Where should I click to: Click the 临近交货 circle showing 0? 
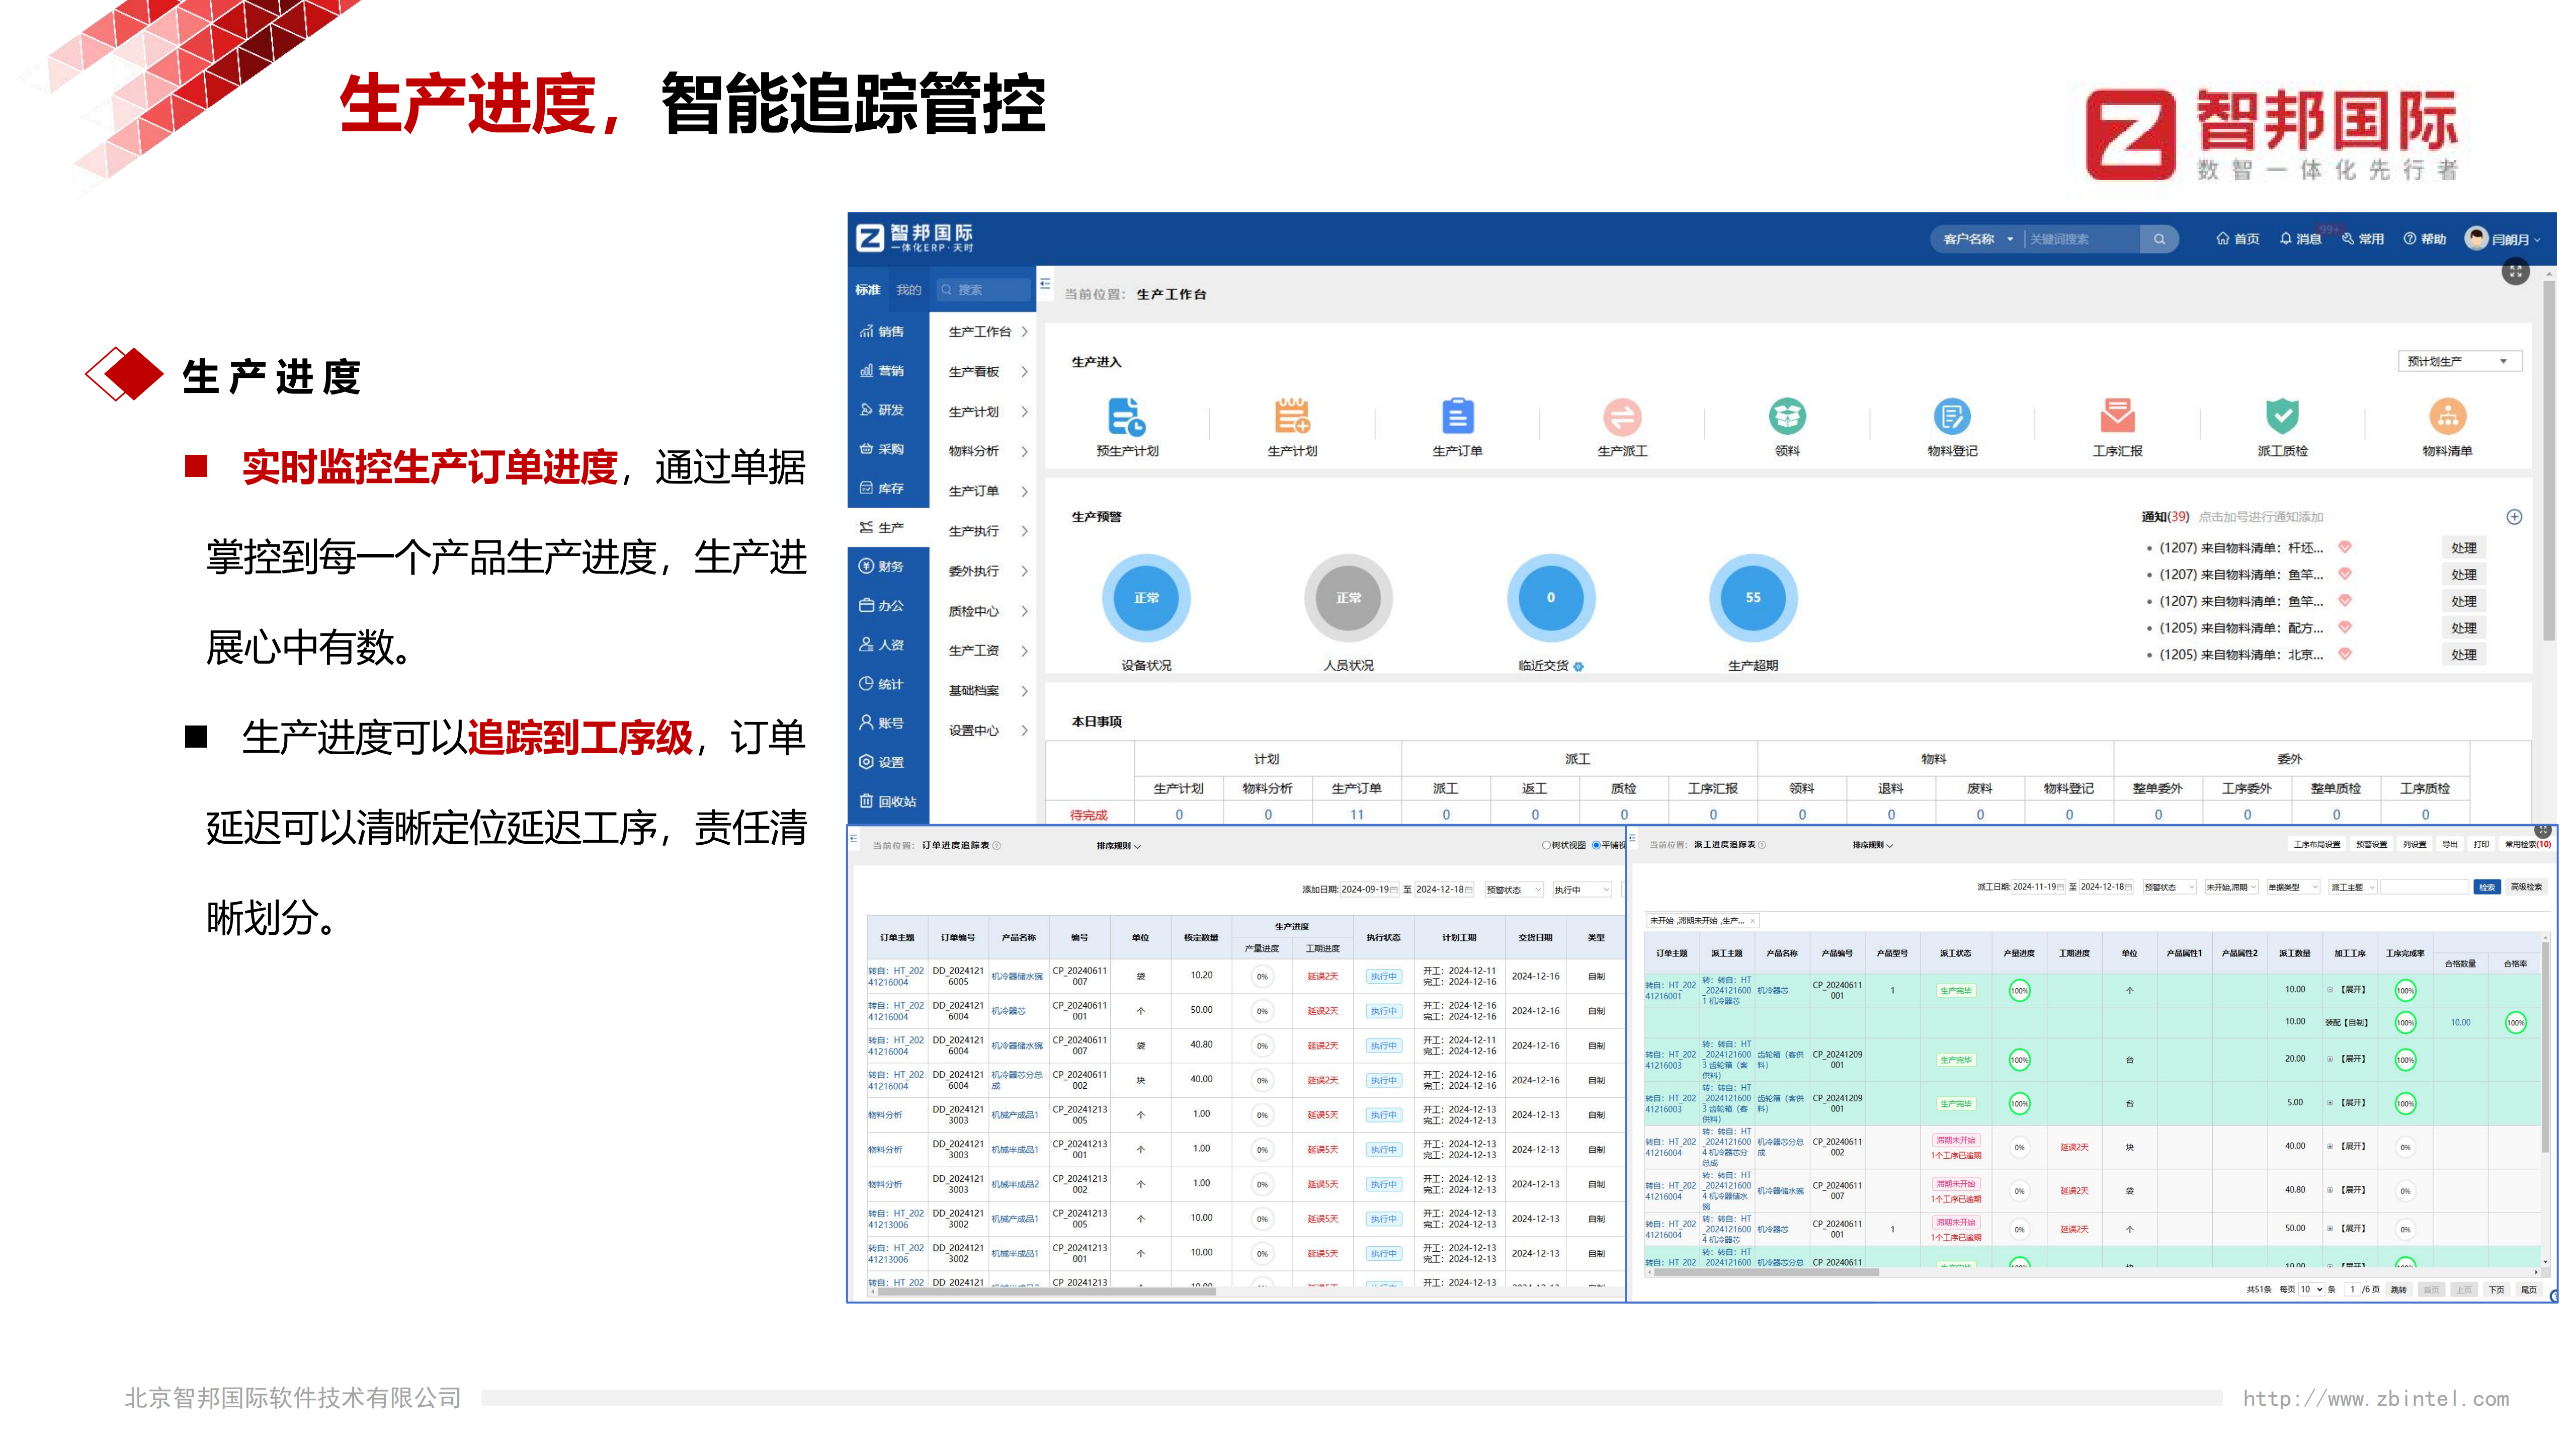(x=1551, y=598)
